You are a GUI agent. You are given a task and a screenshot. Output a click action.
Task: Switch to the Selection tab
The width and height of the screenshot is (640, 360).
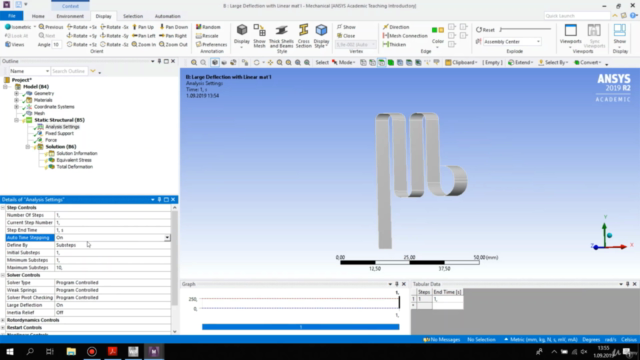pos(133,16)
